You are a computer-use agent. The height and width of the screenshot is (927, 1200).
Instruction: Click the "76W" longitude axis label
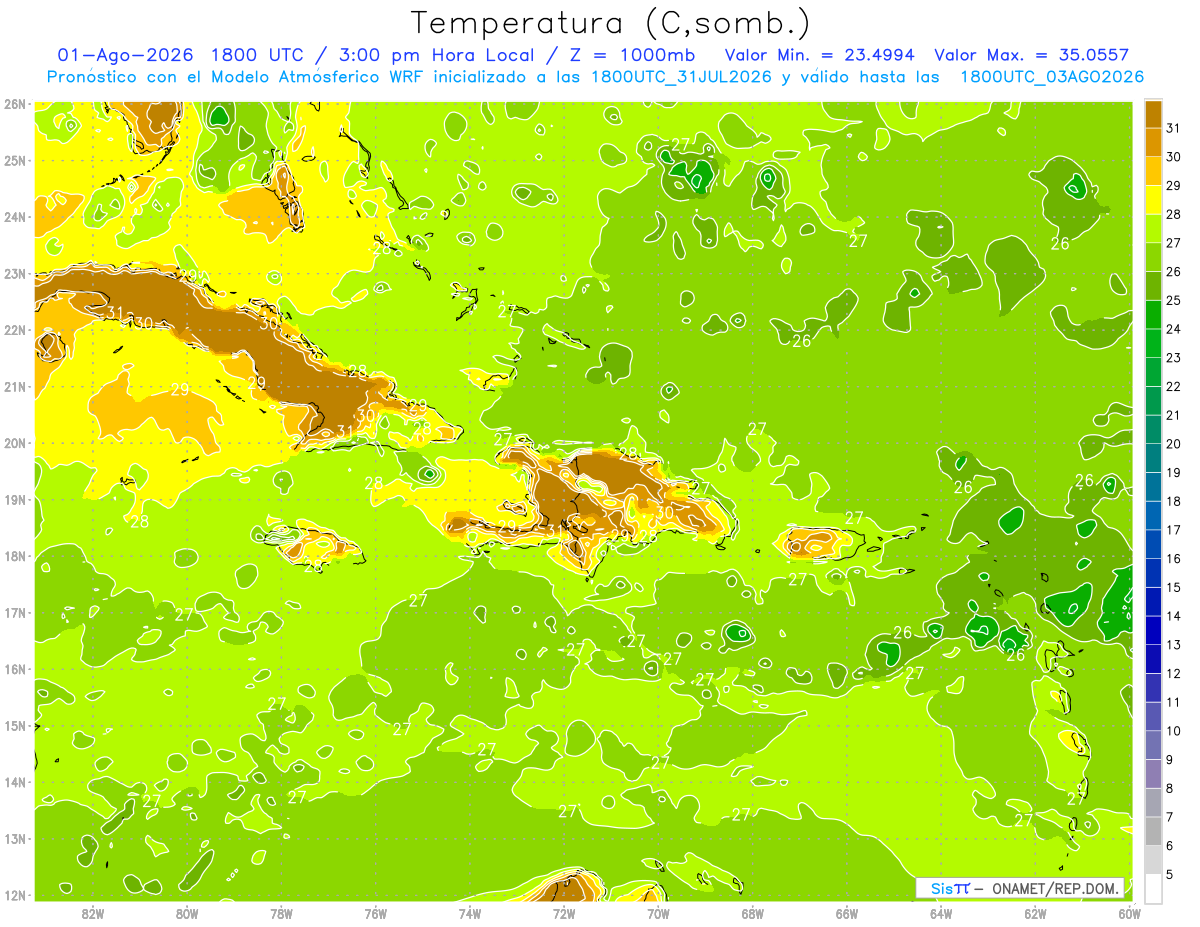[375, 914]
